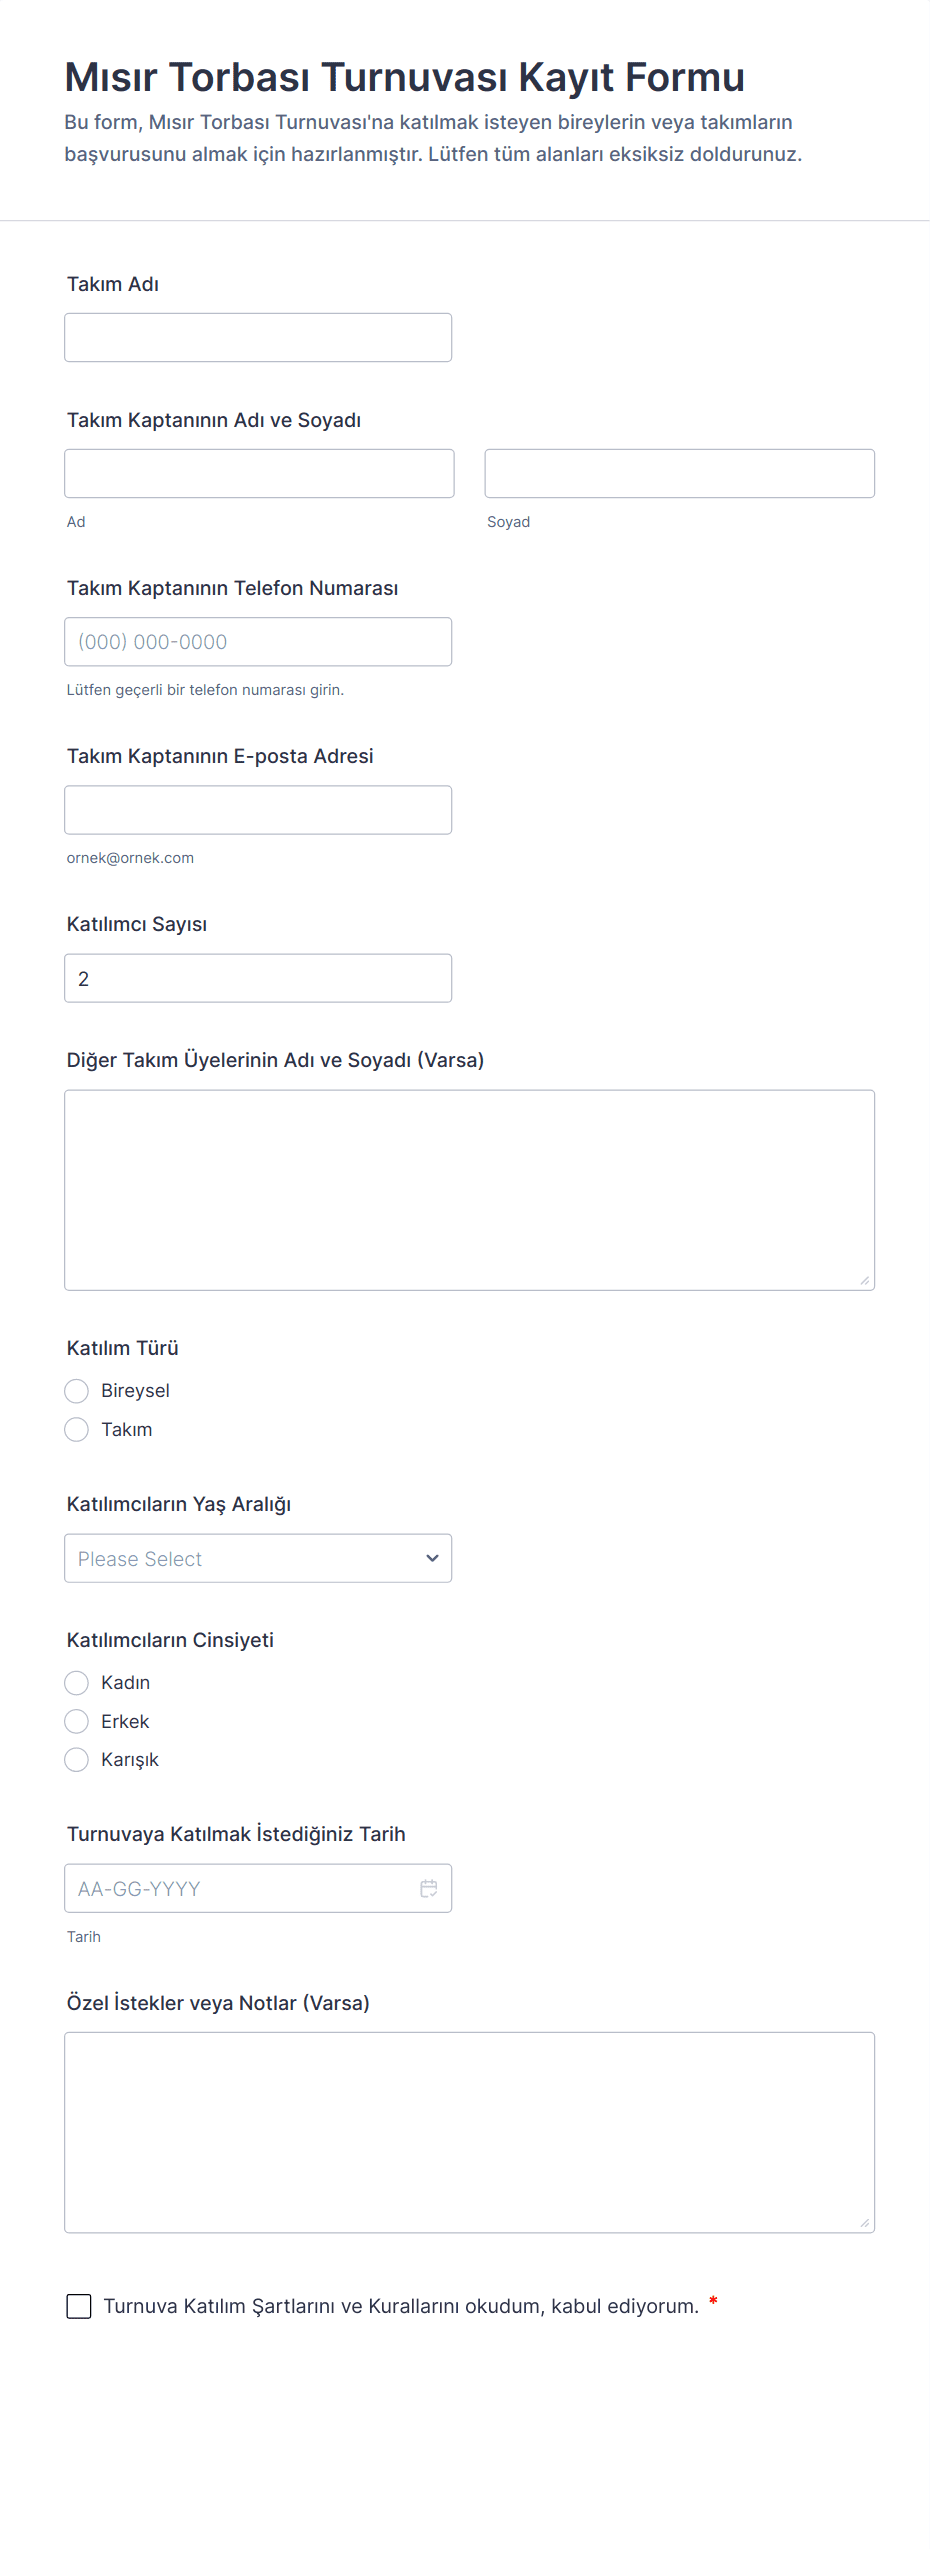Click the dropdown arrow of age range select

click(x=432, y=1558)
